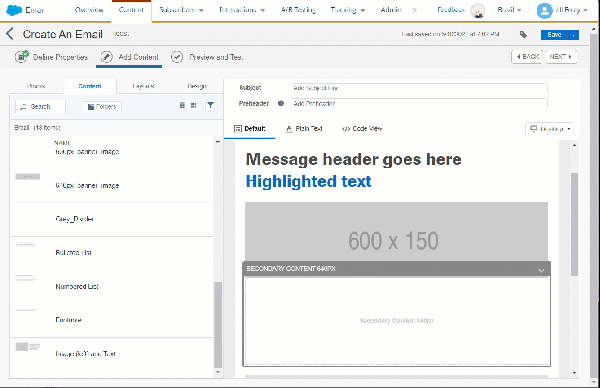Image resolution: width=600 pixels, height=388 pixels.
Task: Open the Admin navigation item
Action: click(x=391, y=10)
